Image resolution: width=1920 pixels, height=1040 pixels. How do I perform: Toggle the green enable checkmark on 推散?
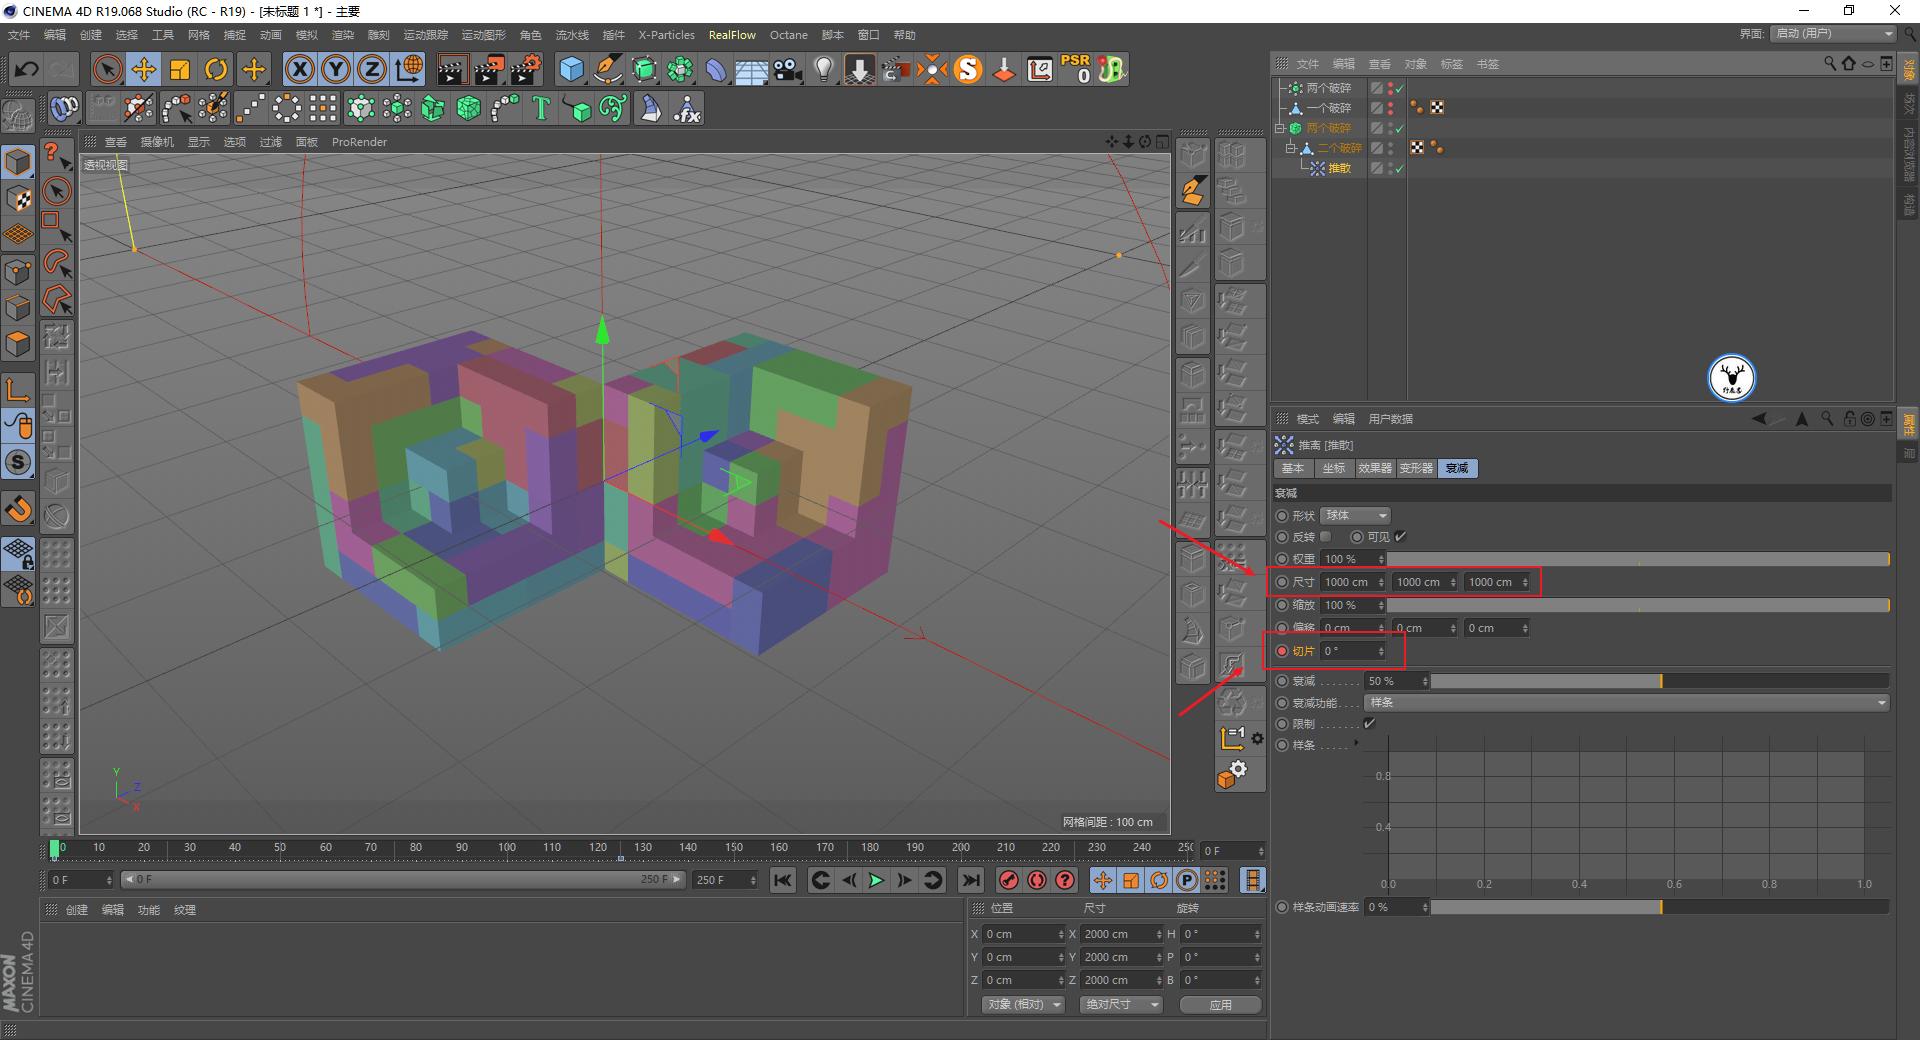[x=1400, y=168]
